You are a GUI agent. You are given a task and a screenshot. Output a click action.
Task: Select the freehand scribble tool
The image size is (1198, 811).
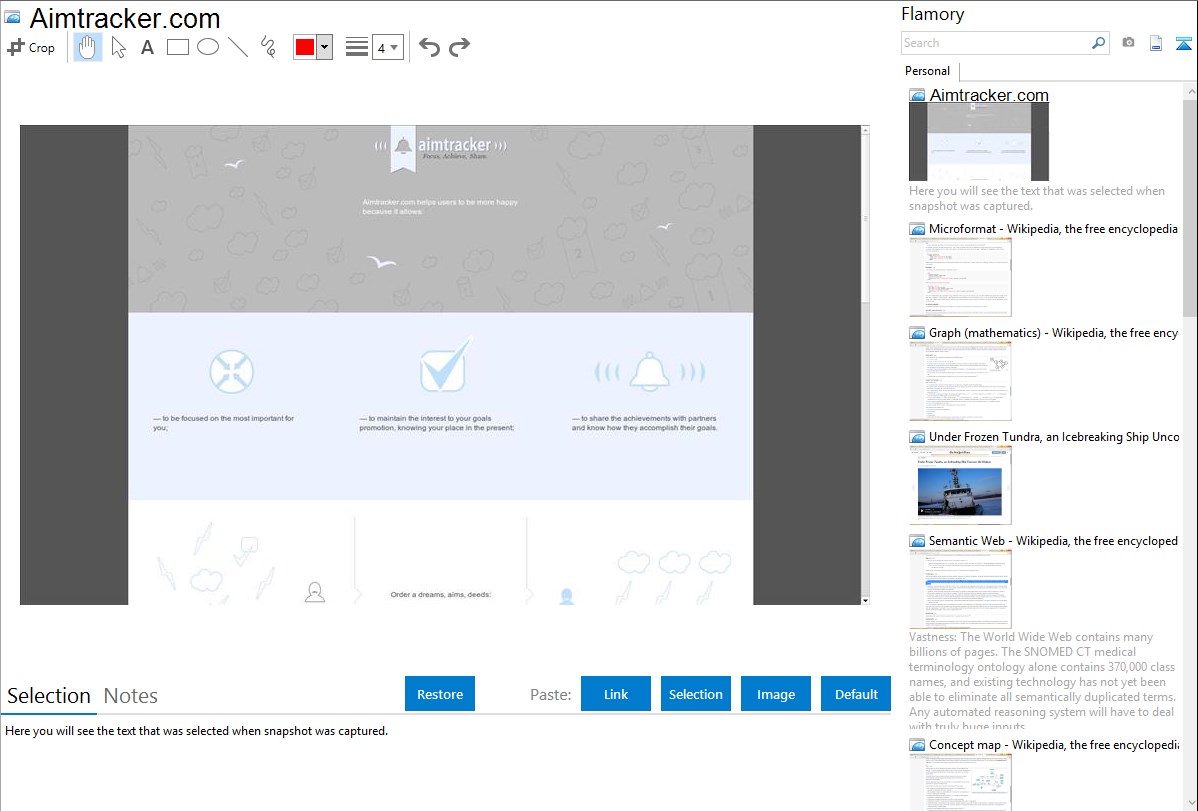point(268,47)
